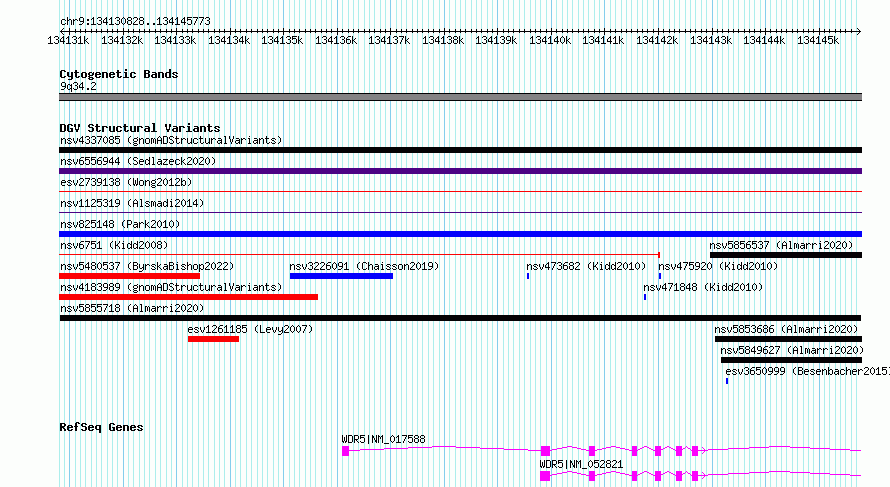The image size is (890, 487).
Task: Click the 134145k ruler tick label
Action: [x=818, y=40]
